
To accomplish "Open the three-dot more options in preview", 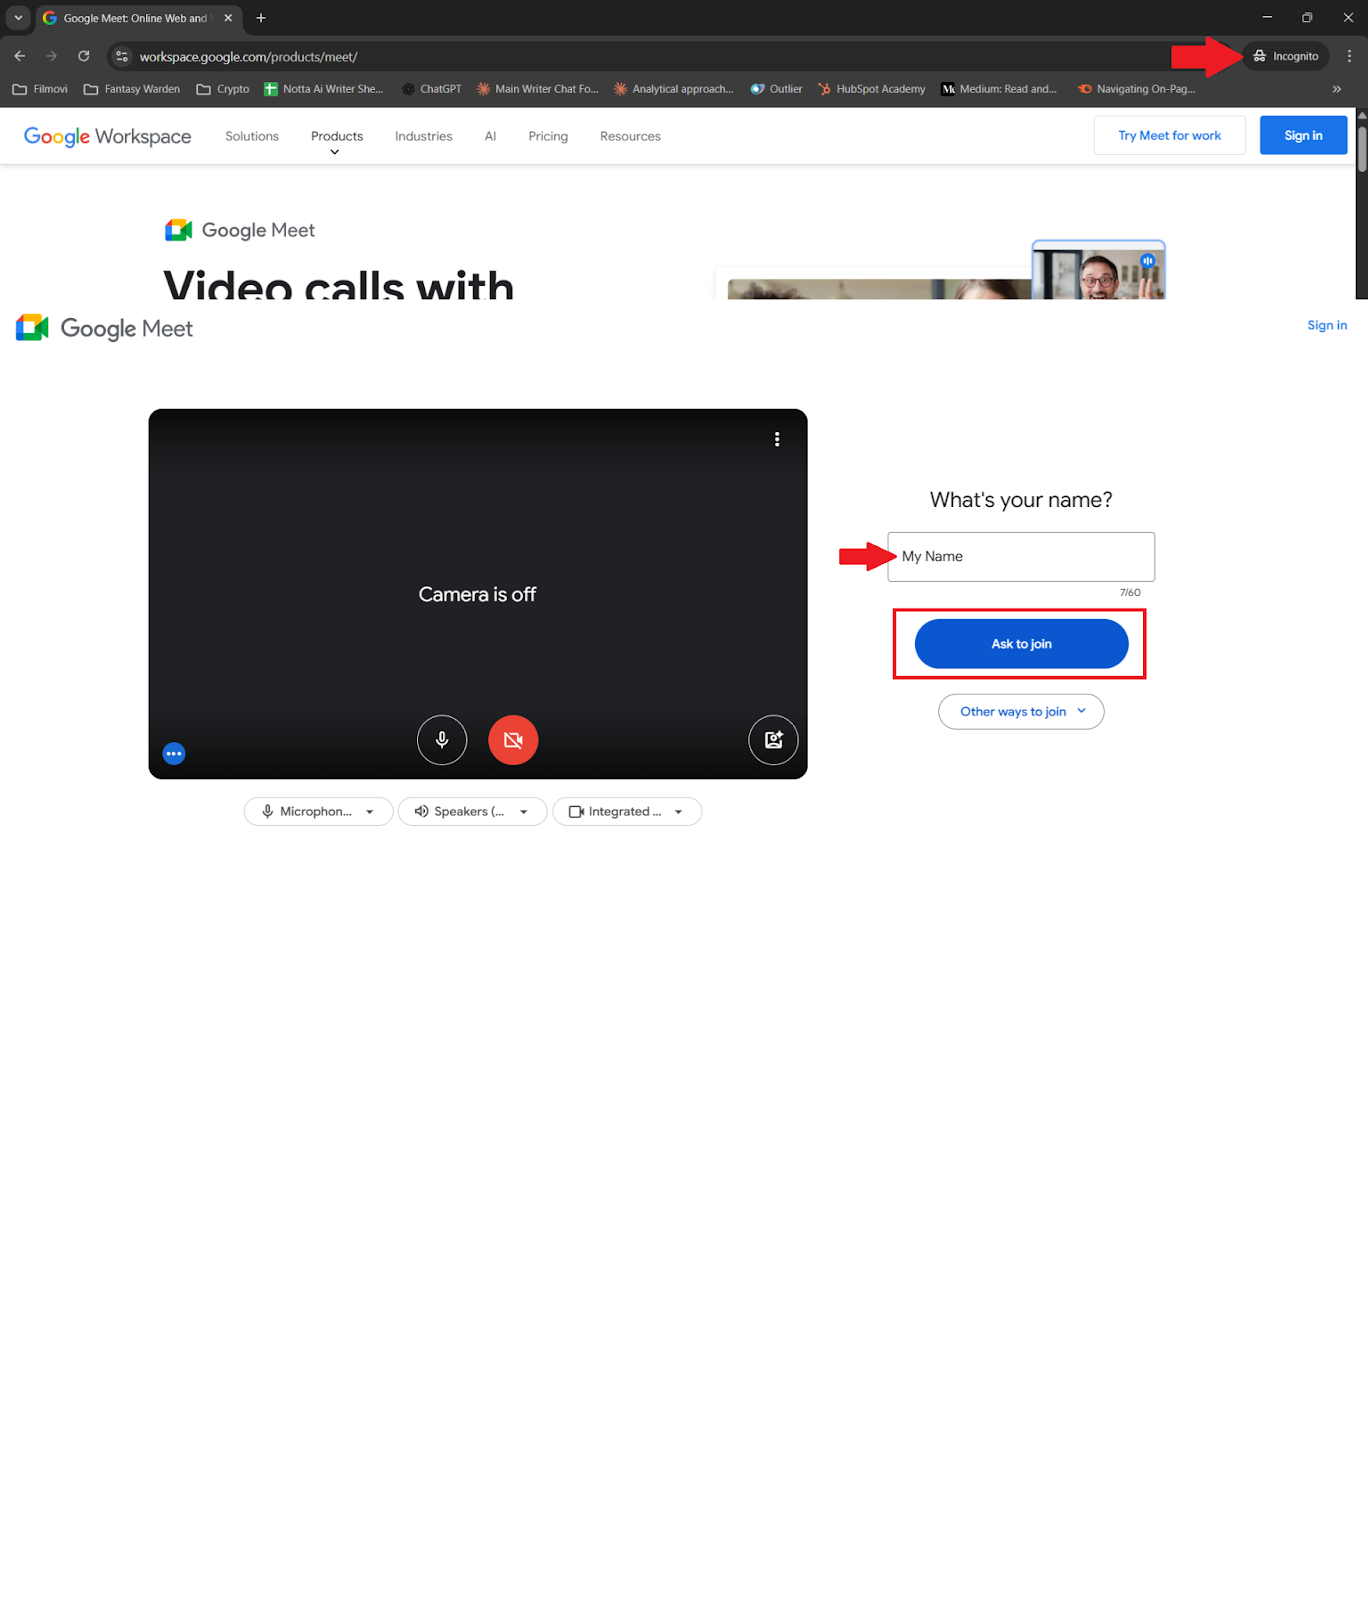I will 777,439.
